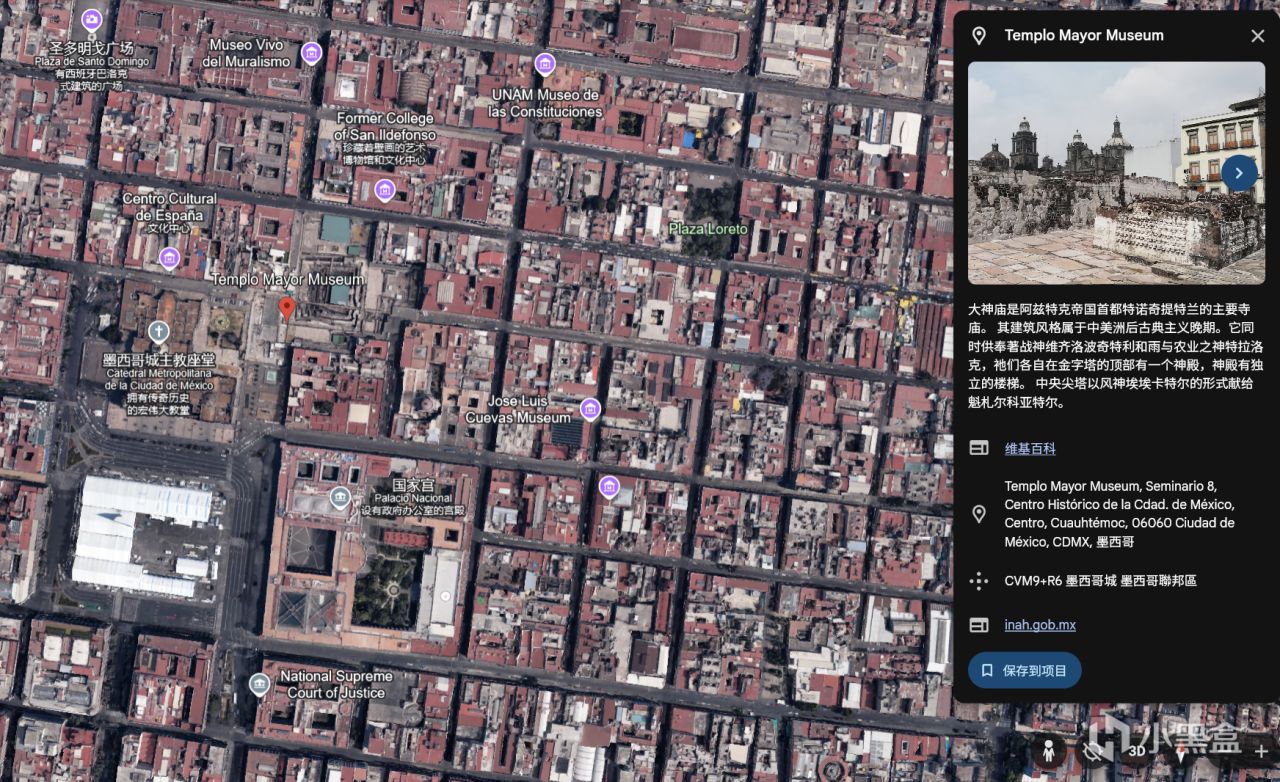Click the Seminario 8 address text
The image size is (1280, 782).
click(x=1120, y=514)
